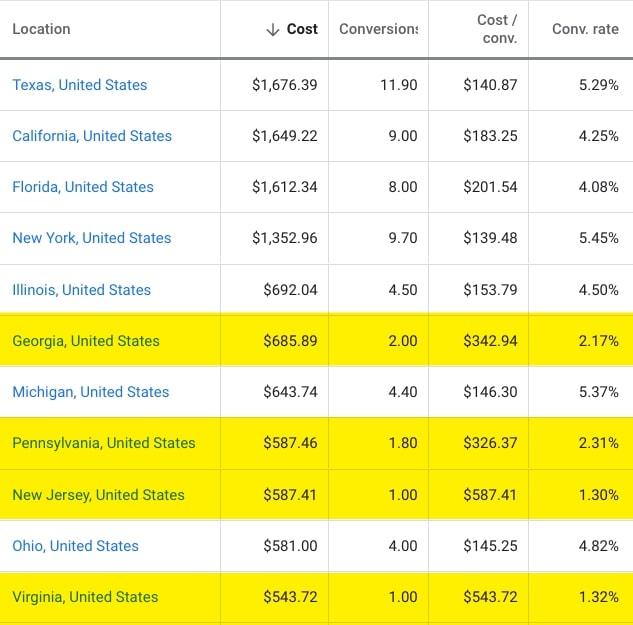The image size is (633, 625).
Task: Sort by the Conversions column header
Action: 378,29
